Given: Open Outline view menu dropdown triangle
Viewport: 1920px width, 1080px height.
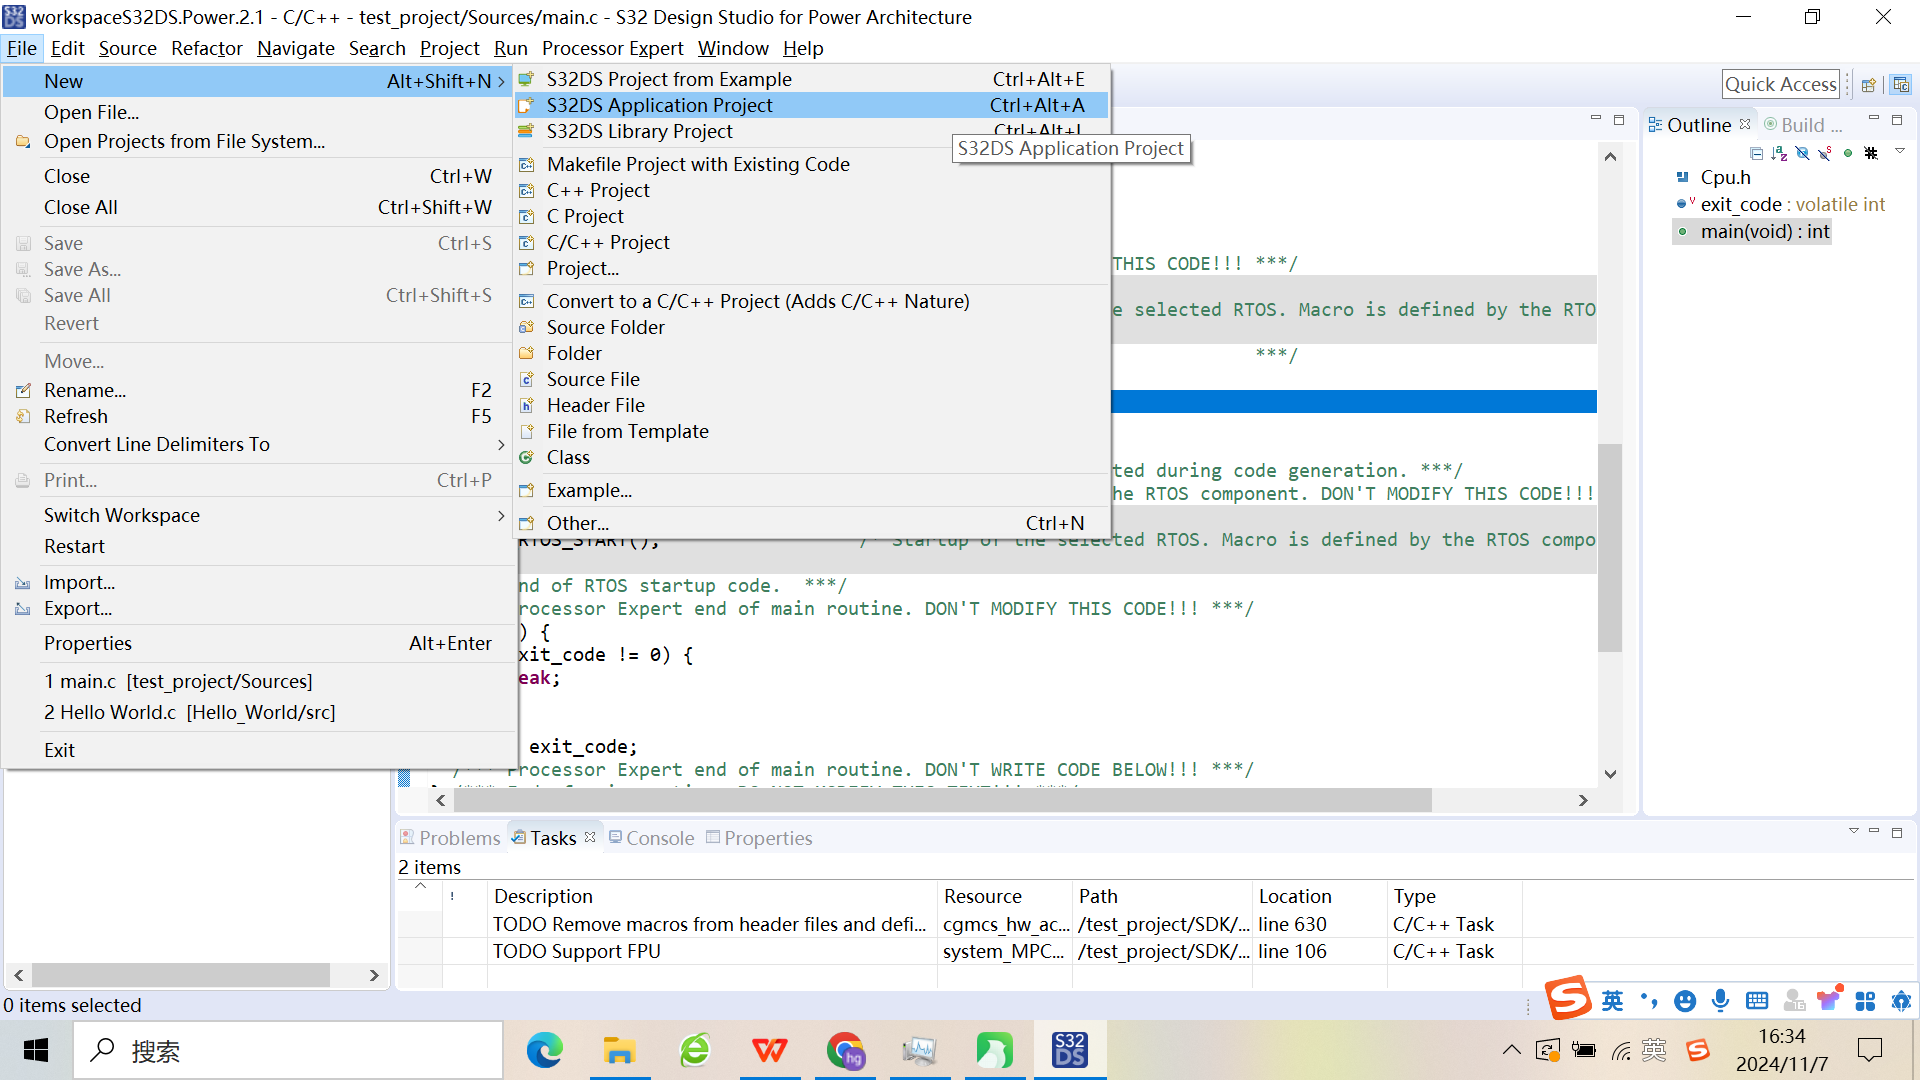Looking at the screenshot, I should point(1900,151).
